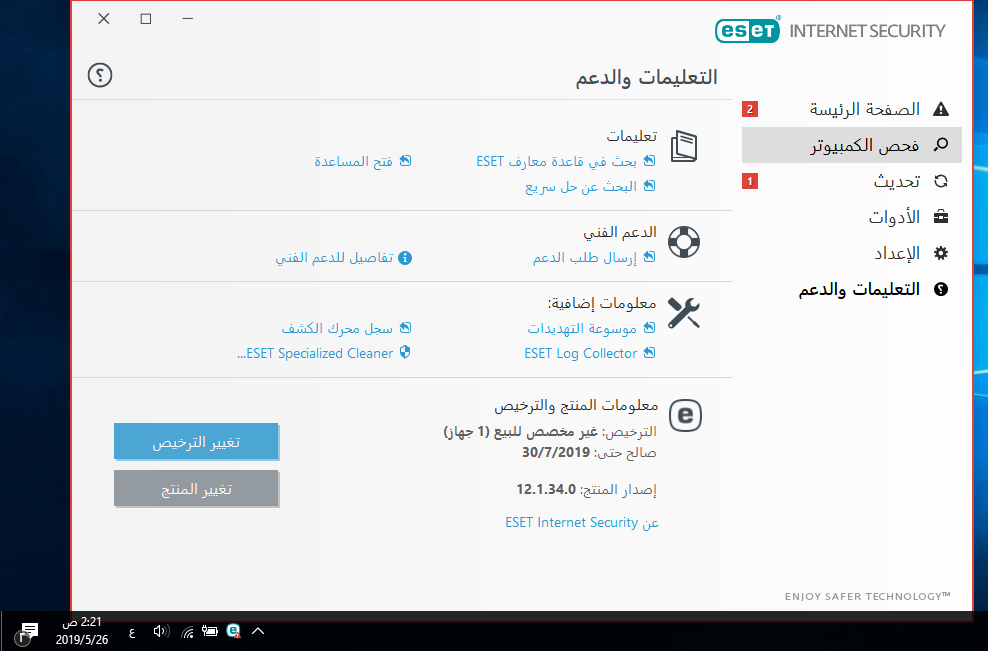
Task: Click the warning icon beside الصفحة الرئيسة
Action: pyautogui.click(x=941, y=109)
